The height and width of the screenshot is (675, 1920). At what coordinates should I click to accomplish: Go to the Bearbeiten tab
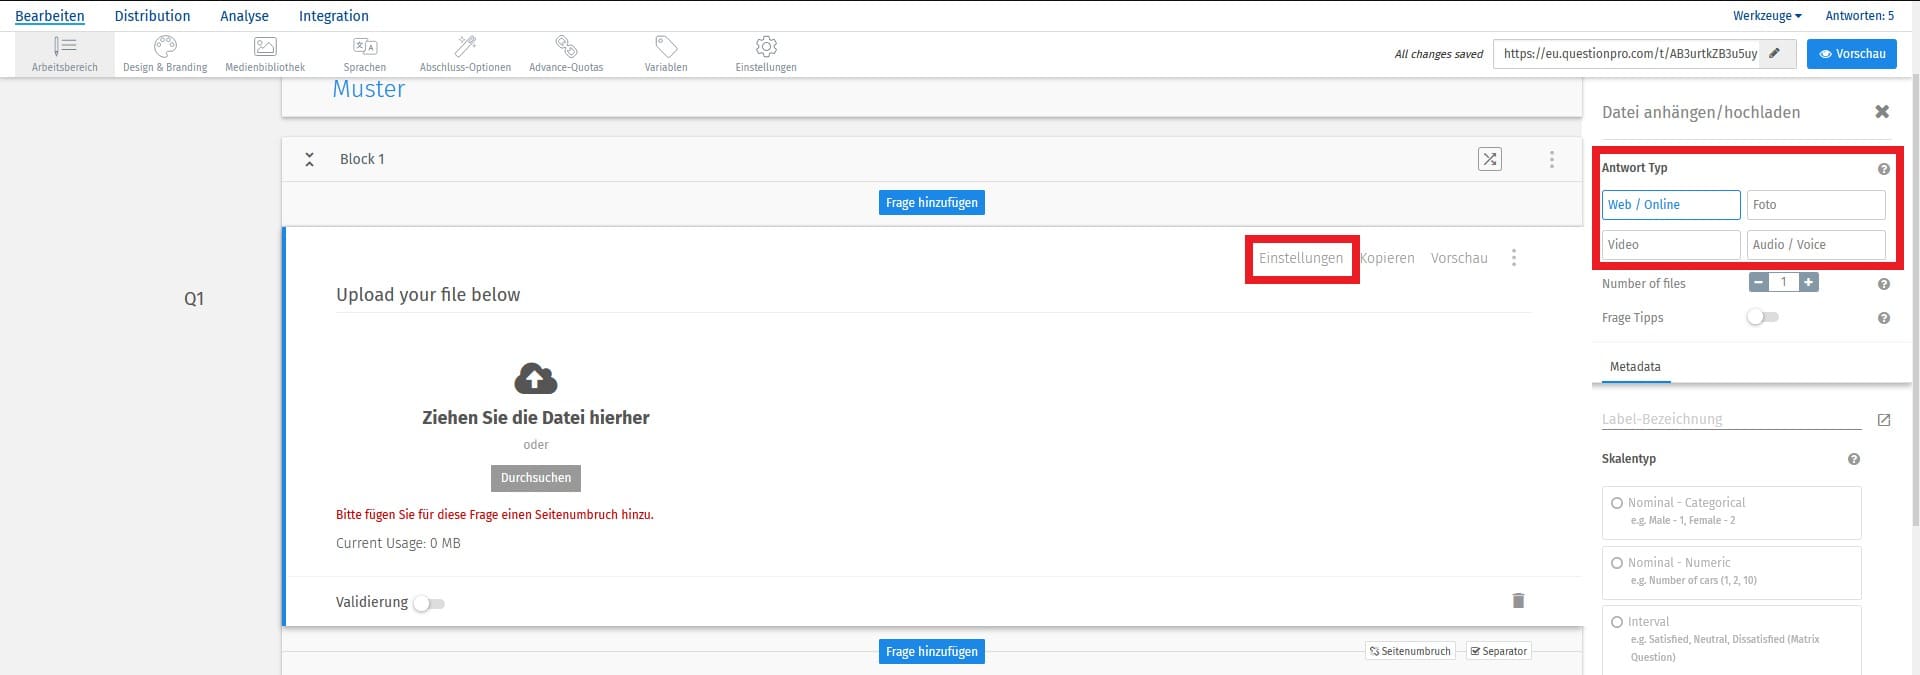click(50, 16)
